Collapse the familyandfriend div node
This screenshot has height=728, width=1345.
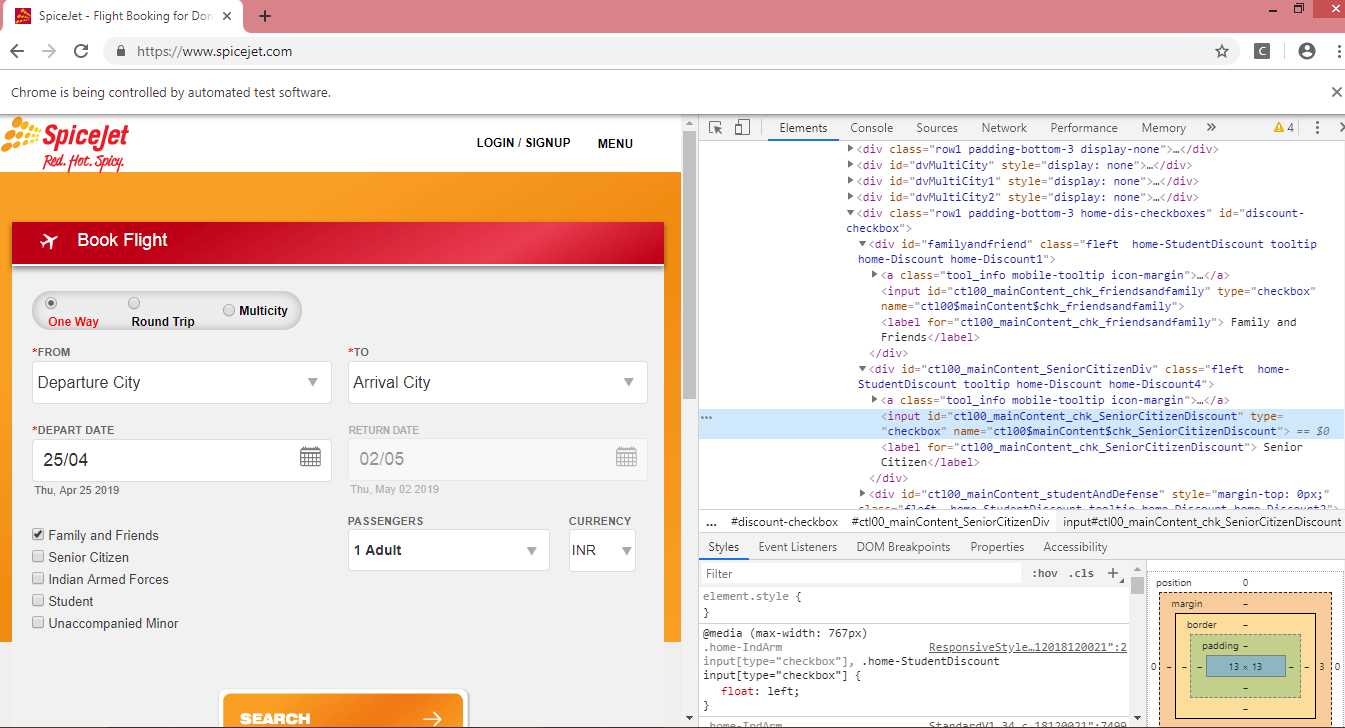[863, 244]
